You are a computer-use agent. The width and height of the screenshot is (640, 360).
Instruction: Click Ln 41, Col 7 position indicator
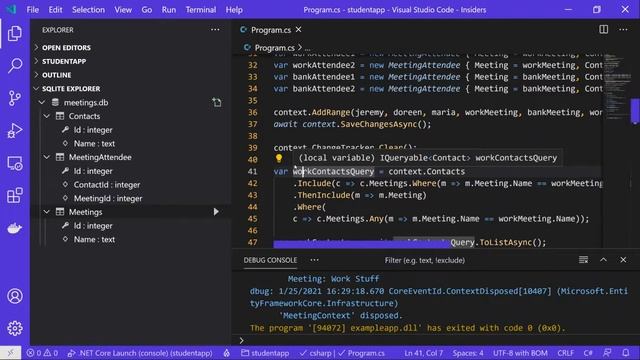click(423, 353)
